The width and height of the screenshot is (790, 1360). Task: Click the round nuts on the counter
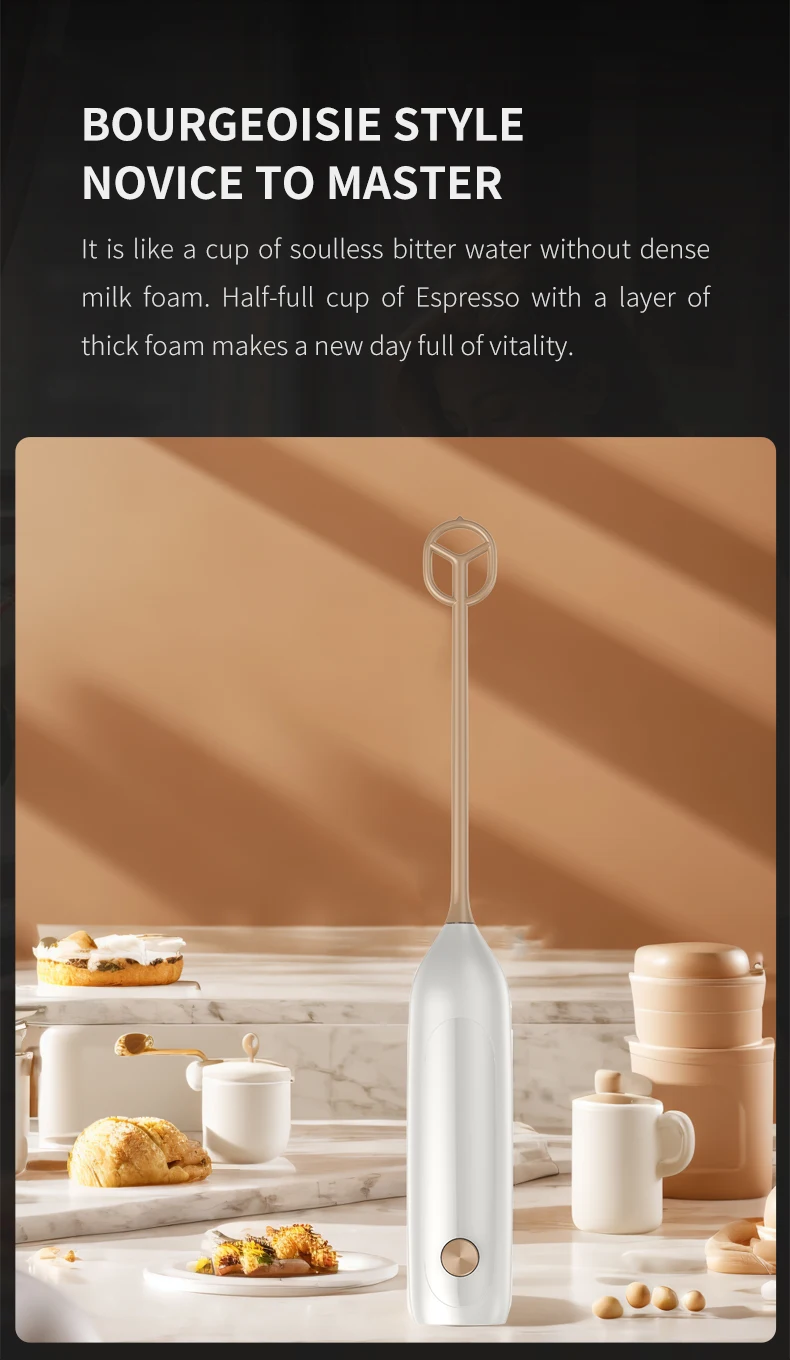[649, 1299]
